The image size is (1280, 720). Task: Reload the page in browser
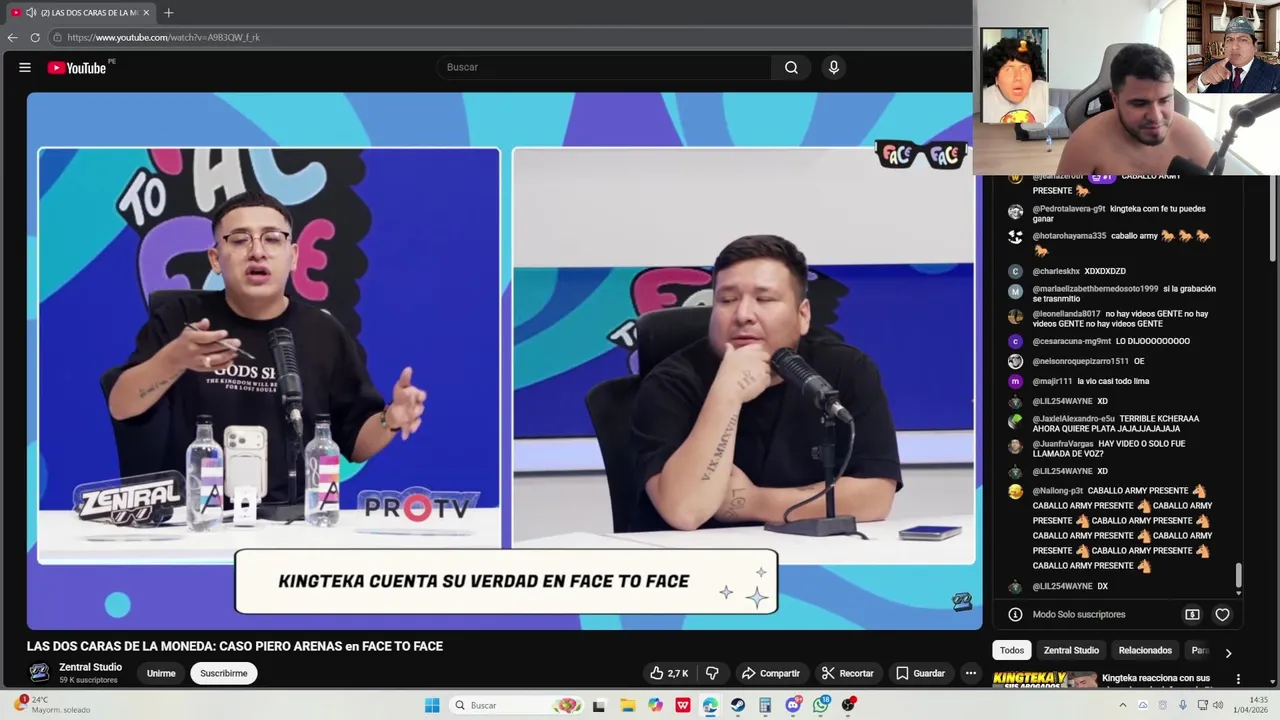click(35, 37)
